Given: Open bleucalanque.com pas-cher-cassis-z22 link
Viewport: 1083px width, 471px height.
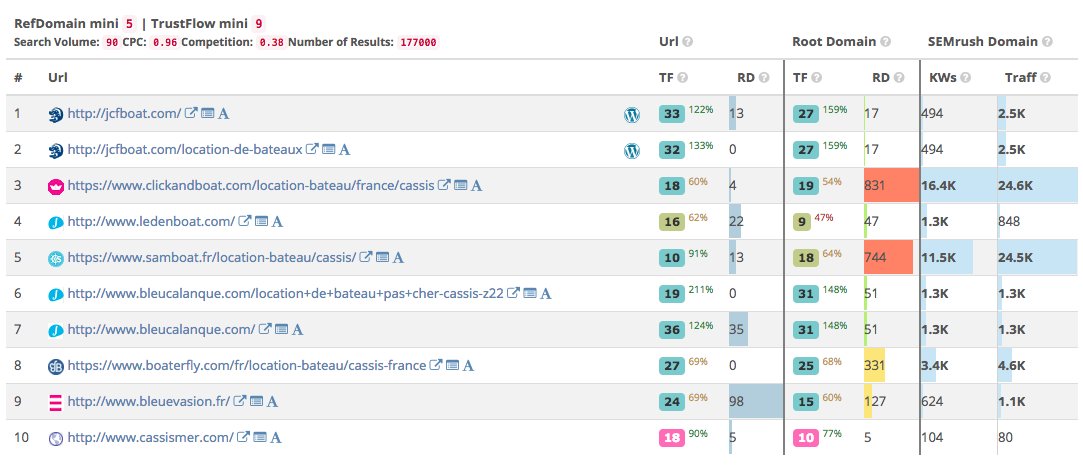Looking at the screenshot, I should point(285,293).
